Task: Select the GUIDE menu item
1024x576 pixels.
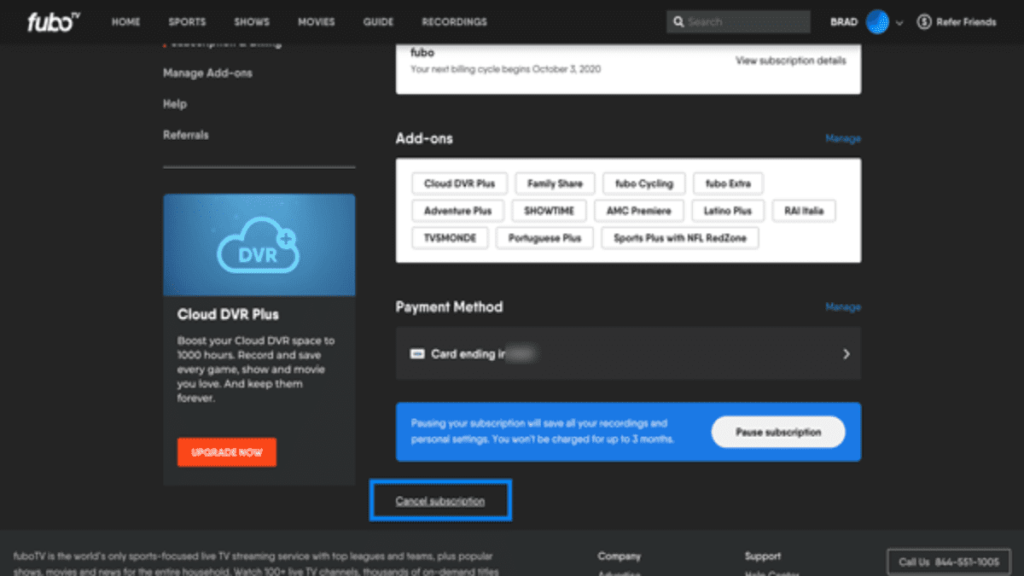Action: click(378, 21)
